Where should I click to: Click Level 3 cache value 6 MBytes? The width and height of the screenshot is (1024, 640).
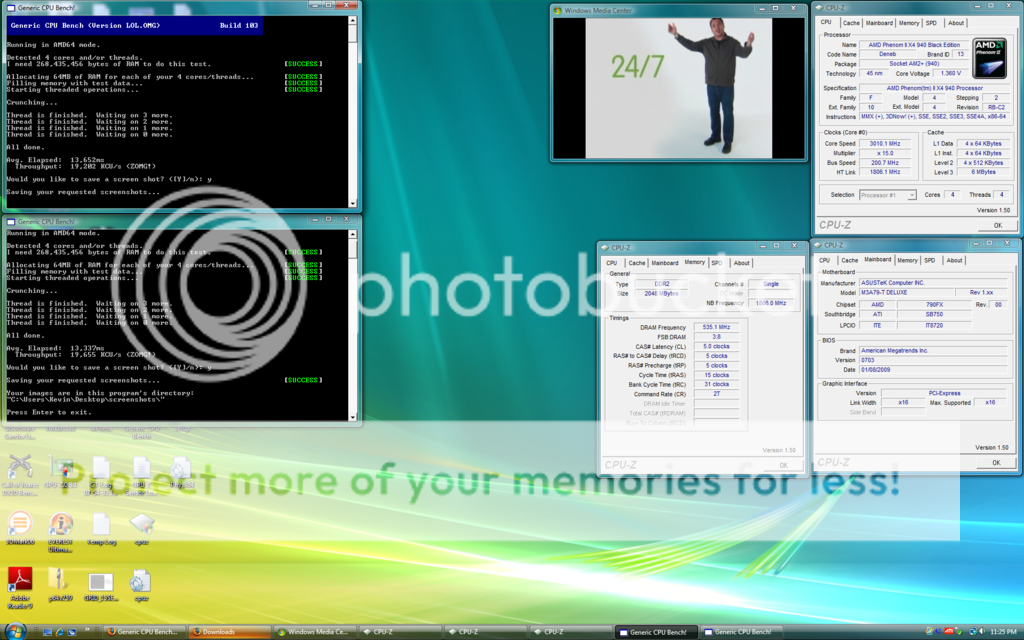coord(983,172)
